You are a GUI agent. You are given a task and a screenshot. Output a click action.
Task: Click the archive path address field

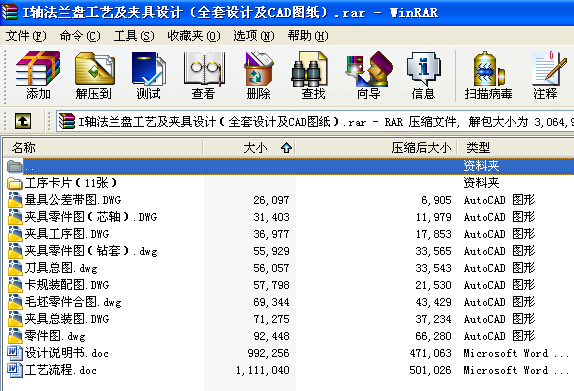pyautogui.click(x=315, y=121)
